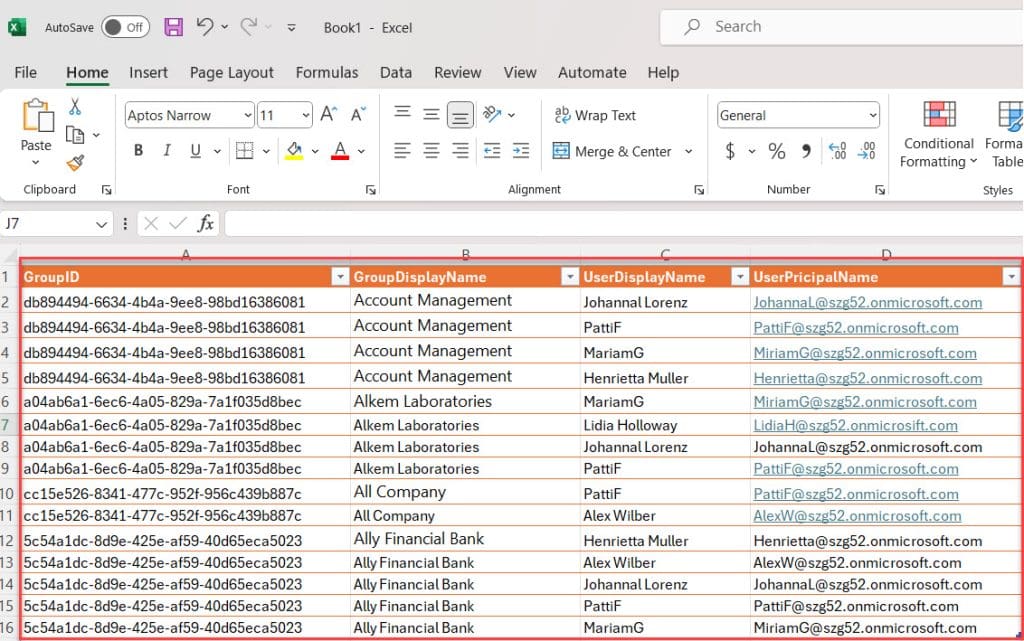Click the Paste clipboard icon
The image size is (1024, 641).
[37, 116]
